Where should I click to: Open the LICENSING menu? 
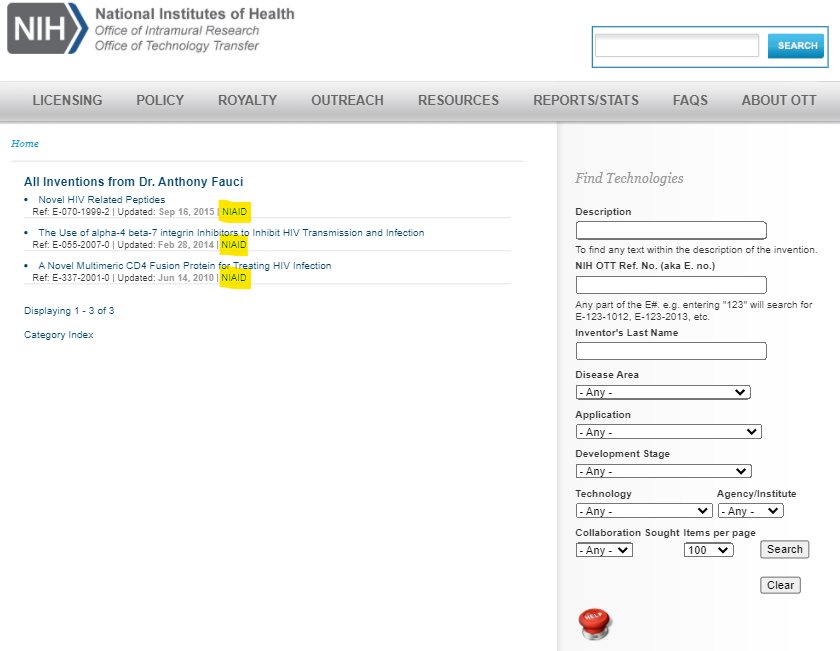pyautogui.click(x=67, y=100)
